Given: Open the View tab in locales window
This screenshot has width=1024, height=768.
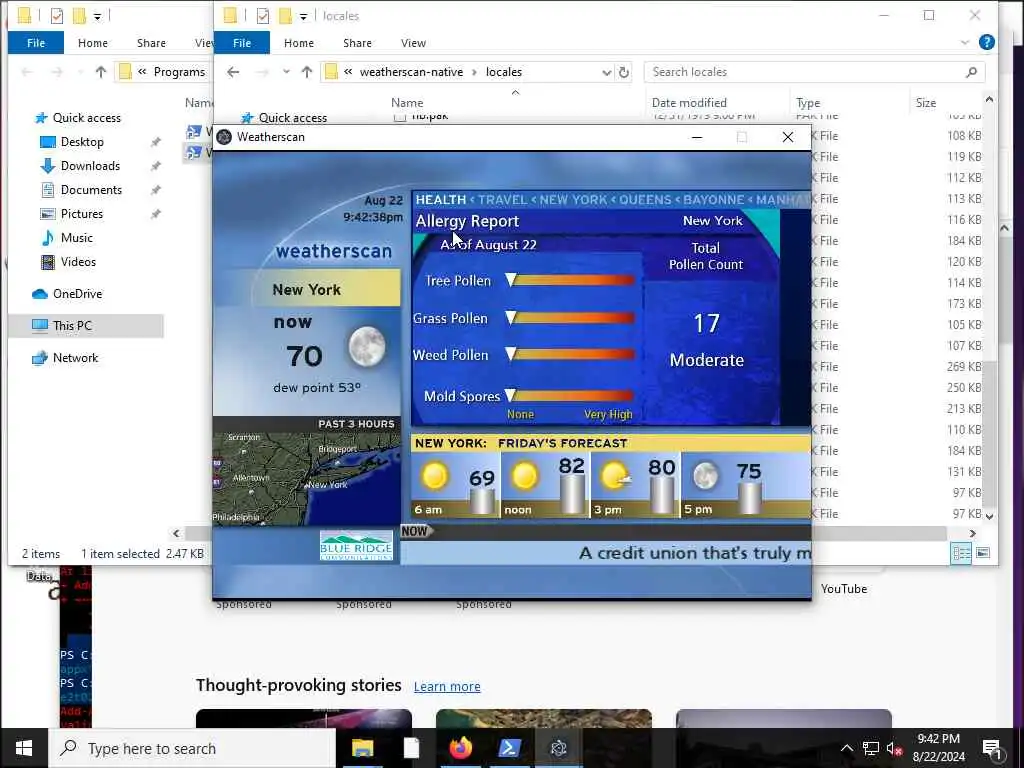Looking at the screenshot, I should (x=413, y=43).
